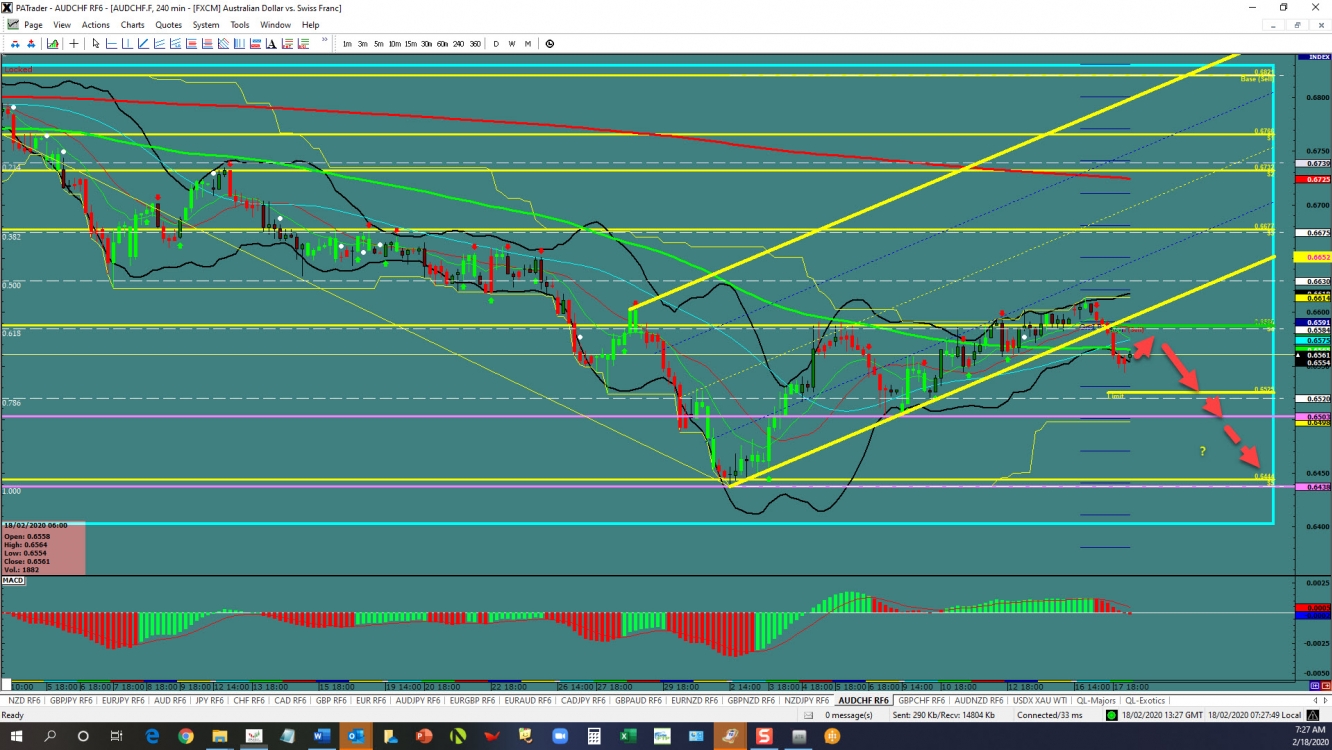Open the chart indicators toolbar icon
The height and width of the screenshot is (750, 1332).
(52, 44)
